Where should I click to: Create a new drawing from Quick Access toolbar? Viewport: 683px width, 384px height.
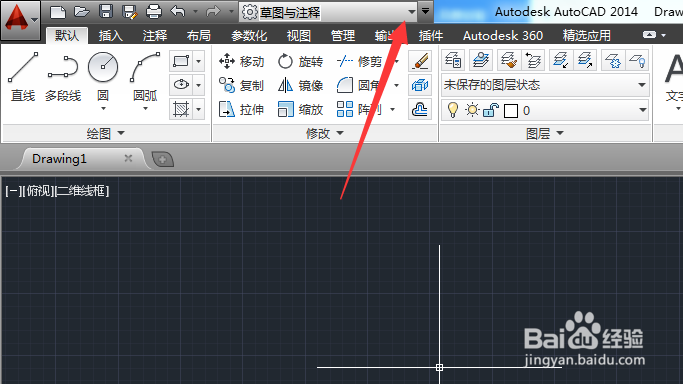58,12
